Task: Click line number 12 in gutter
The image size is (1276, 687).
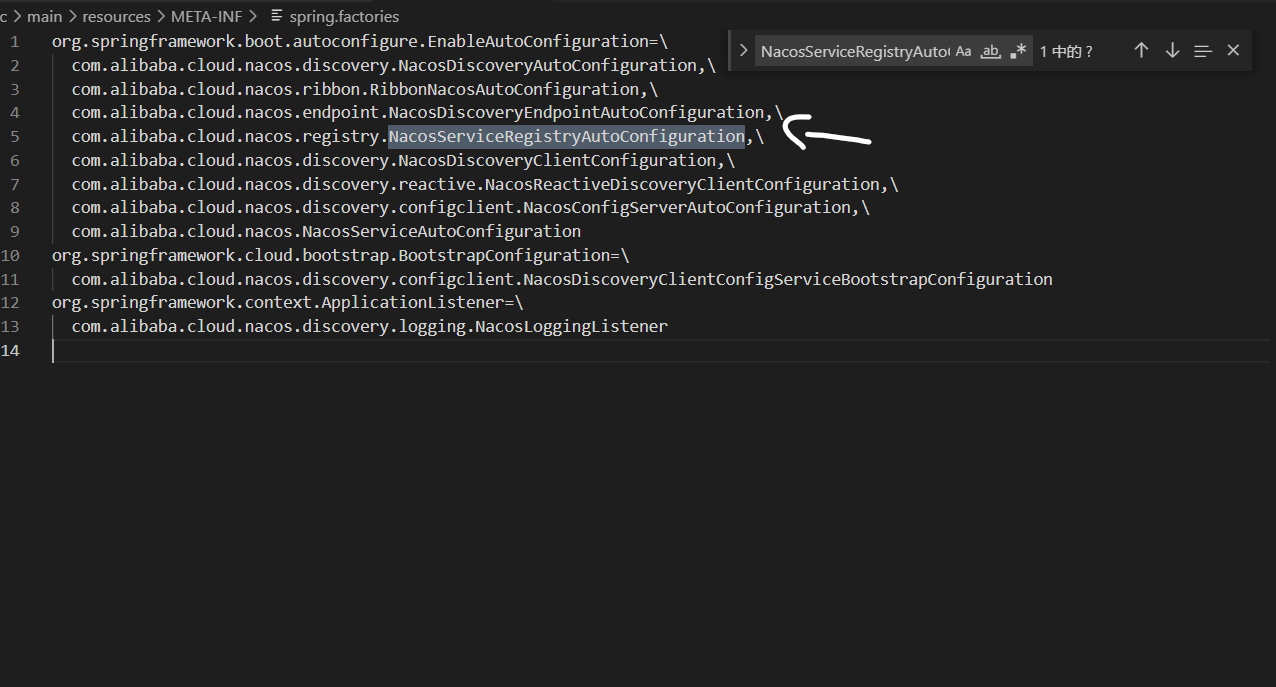Action: pyautogui.click(x=10, y=302)
